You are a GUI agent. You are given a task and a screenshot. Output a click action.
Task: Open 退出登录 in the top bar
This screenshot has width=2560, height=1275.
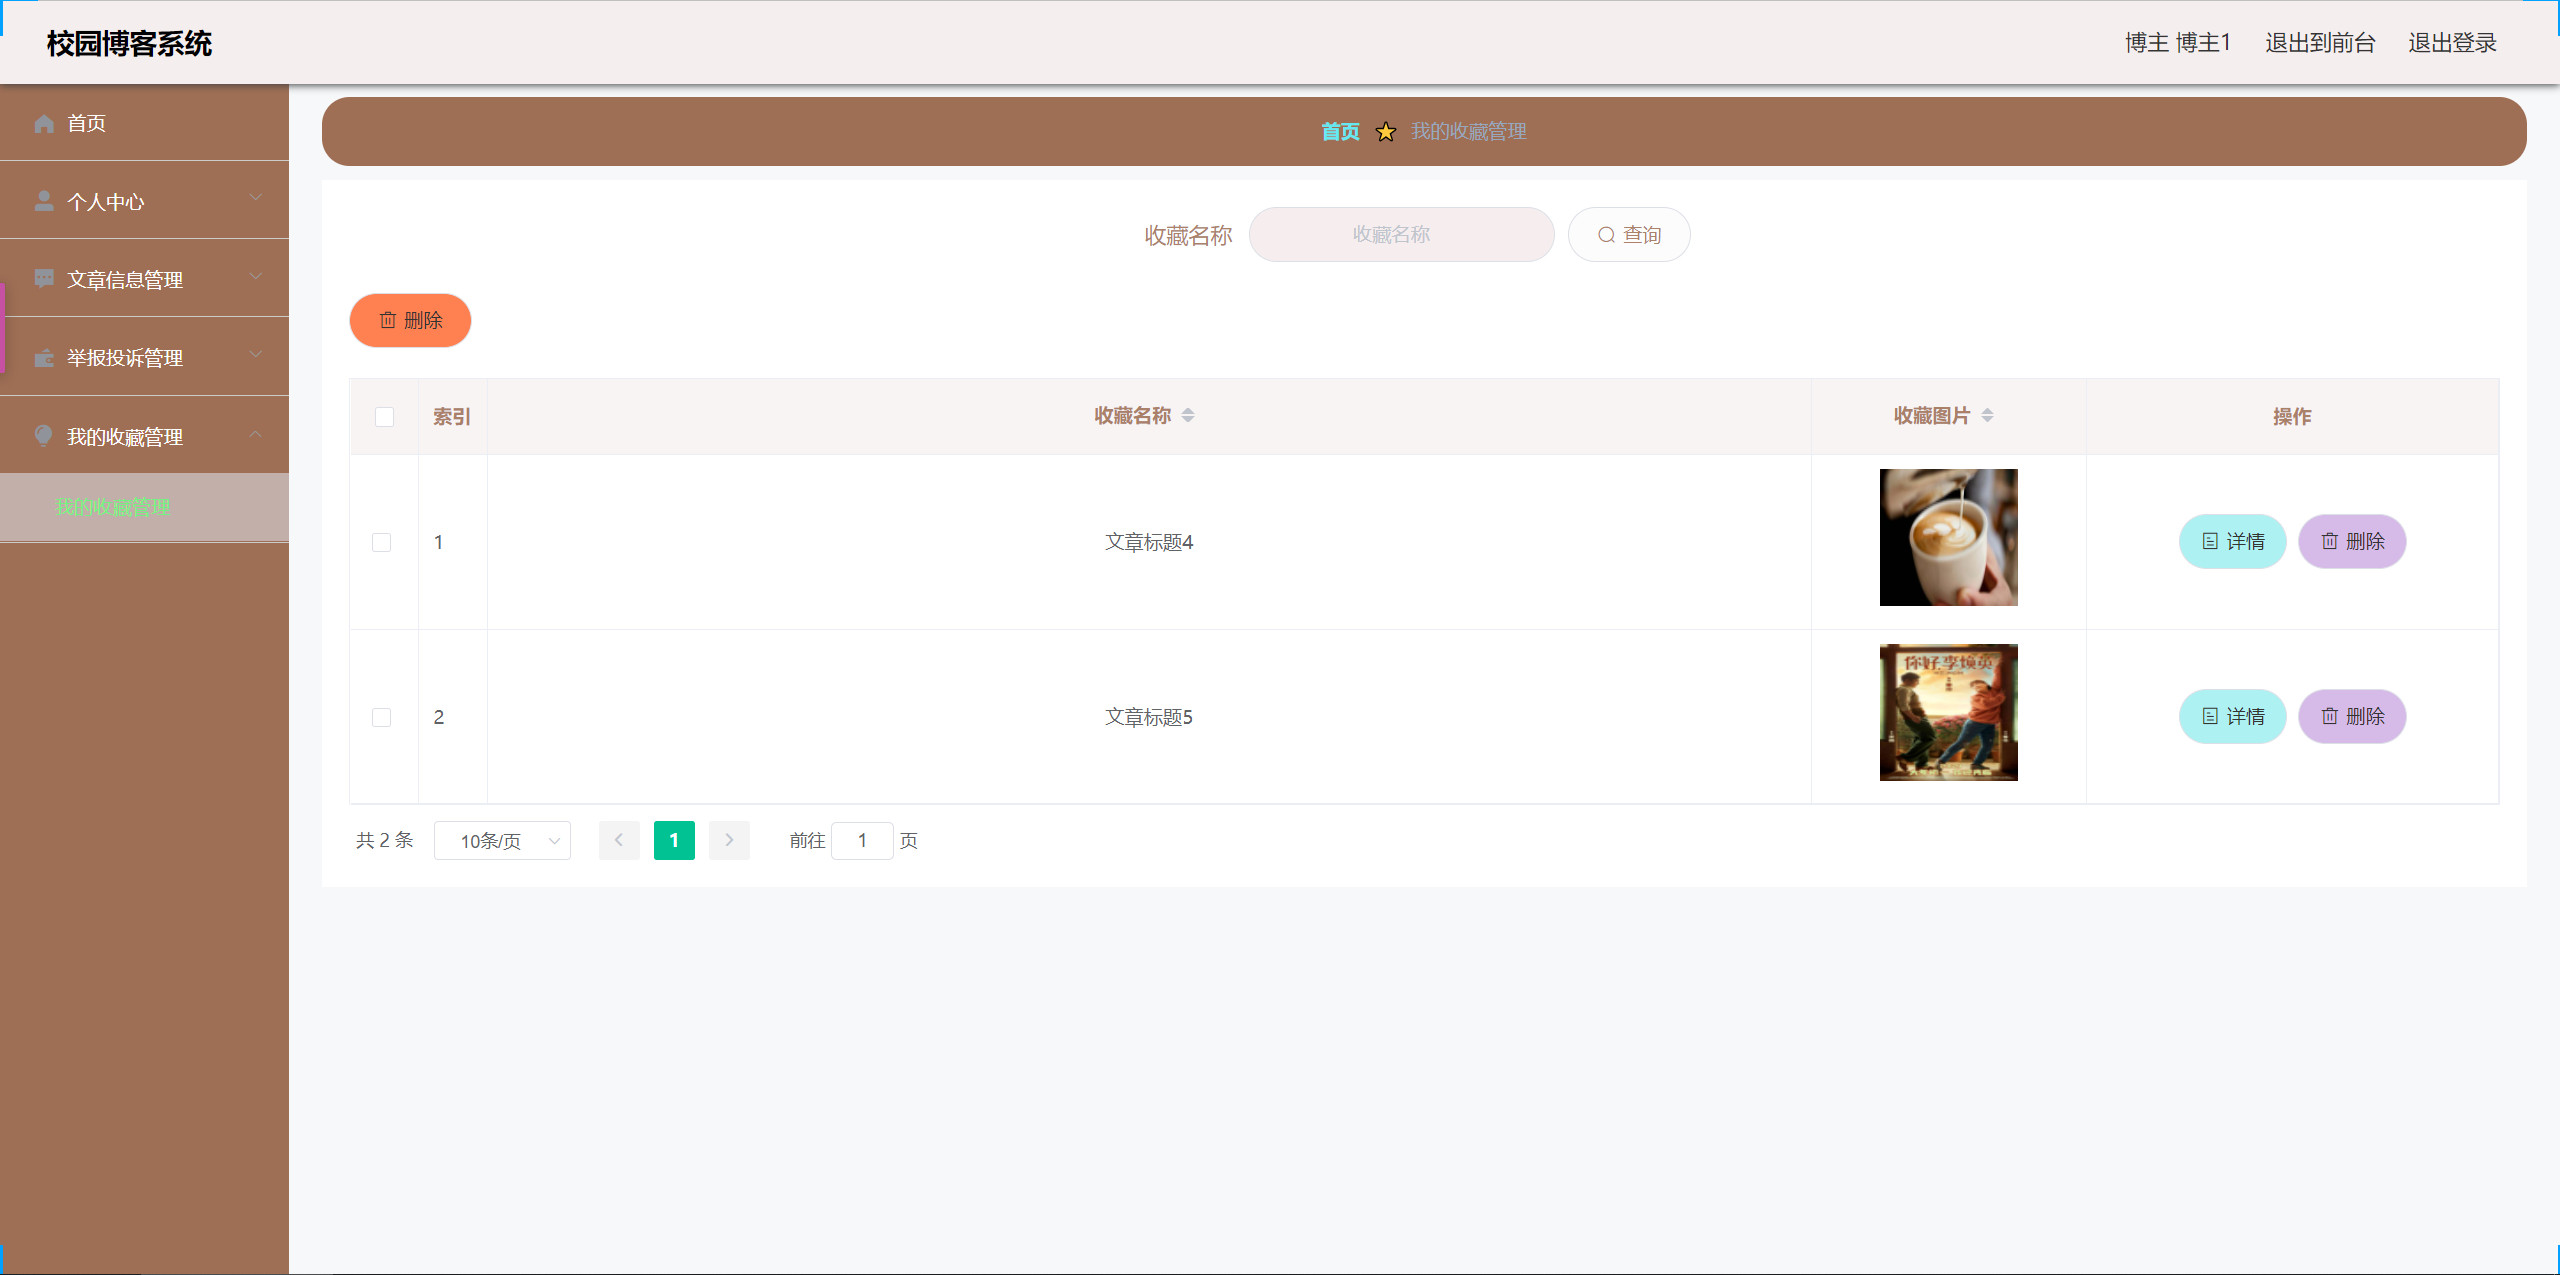(2451, 43)
